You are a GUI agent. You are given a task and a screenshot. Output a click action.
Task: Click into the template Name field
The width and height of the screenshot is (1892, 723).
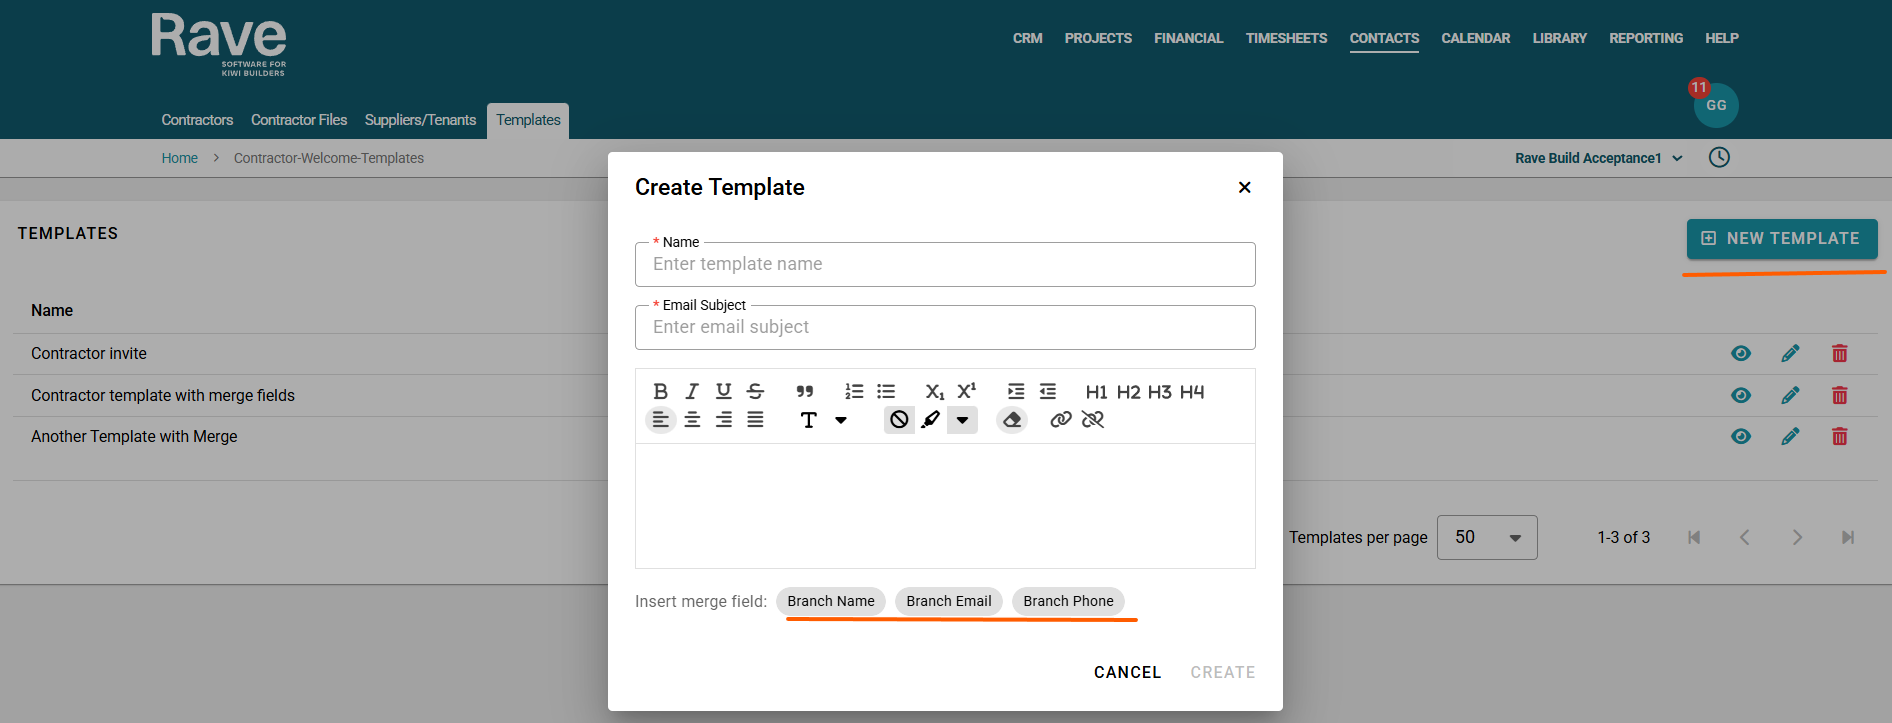point(945,265)
